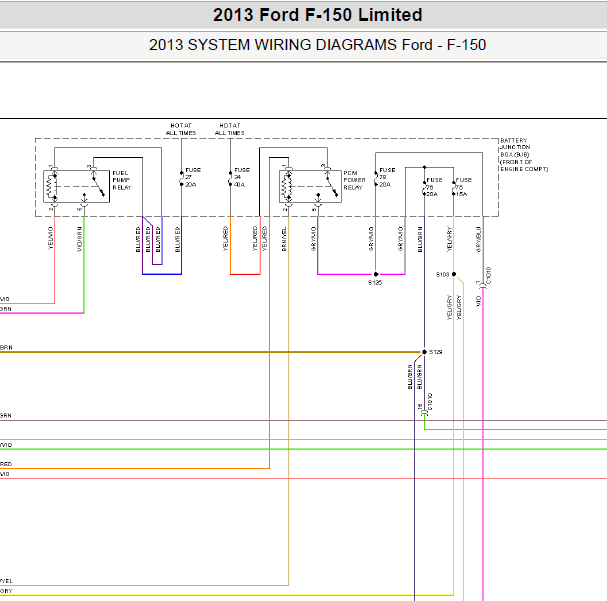Select the "S125" splice label
607x601 pixels.
click(x=375, y=283)
